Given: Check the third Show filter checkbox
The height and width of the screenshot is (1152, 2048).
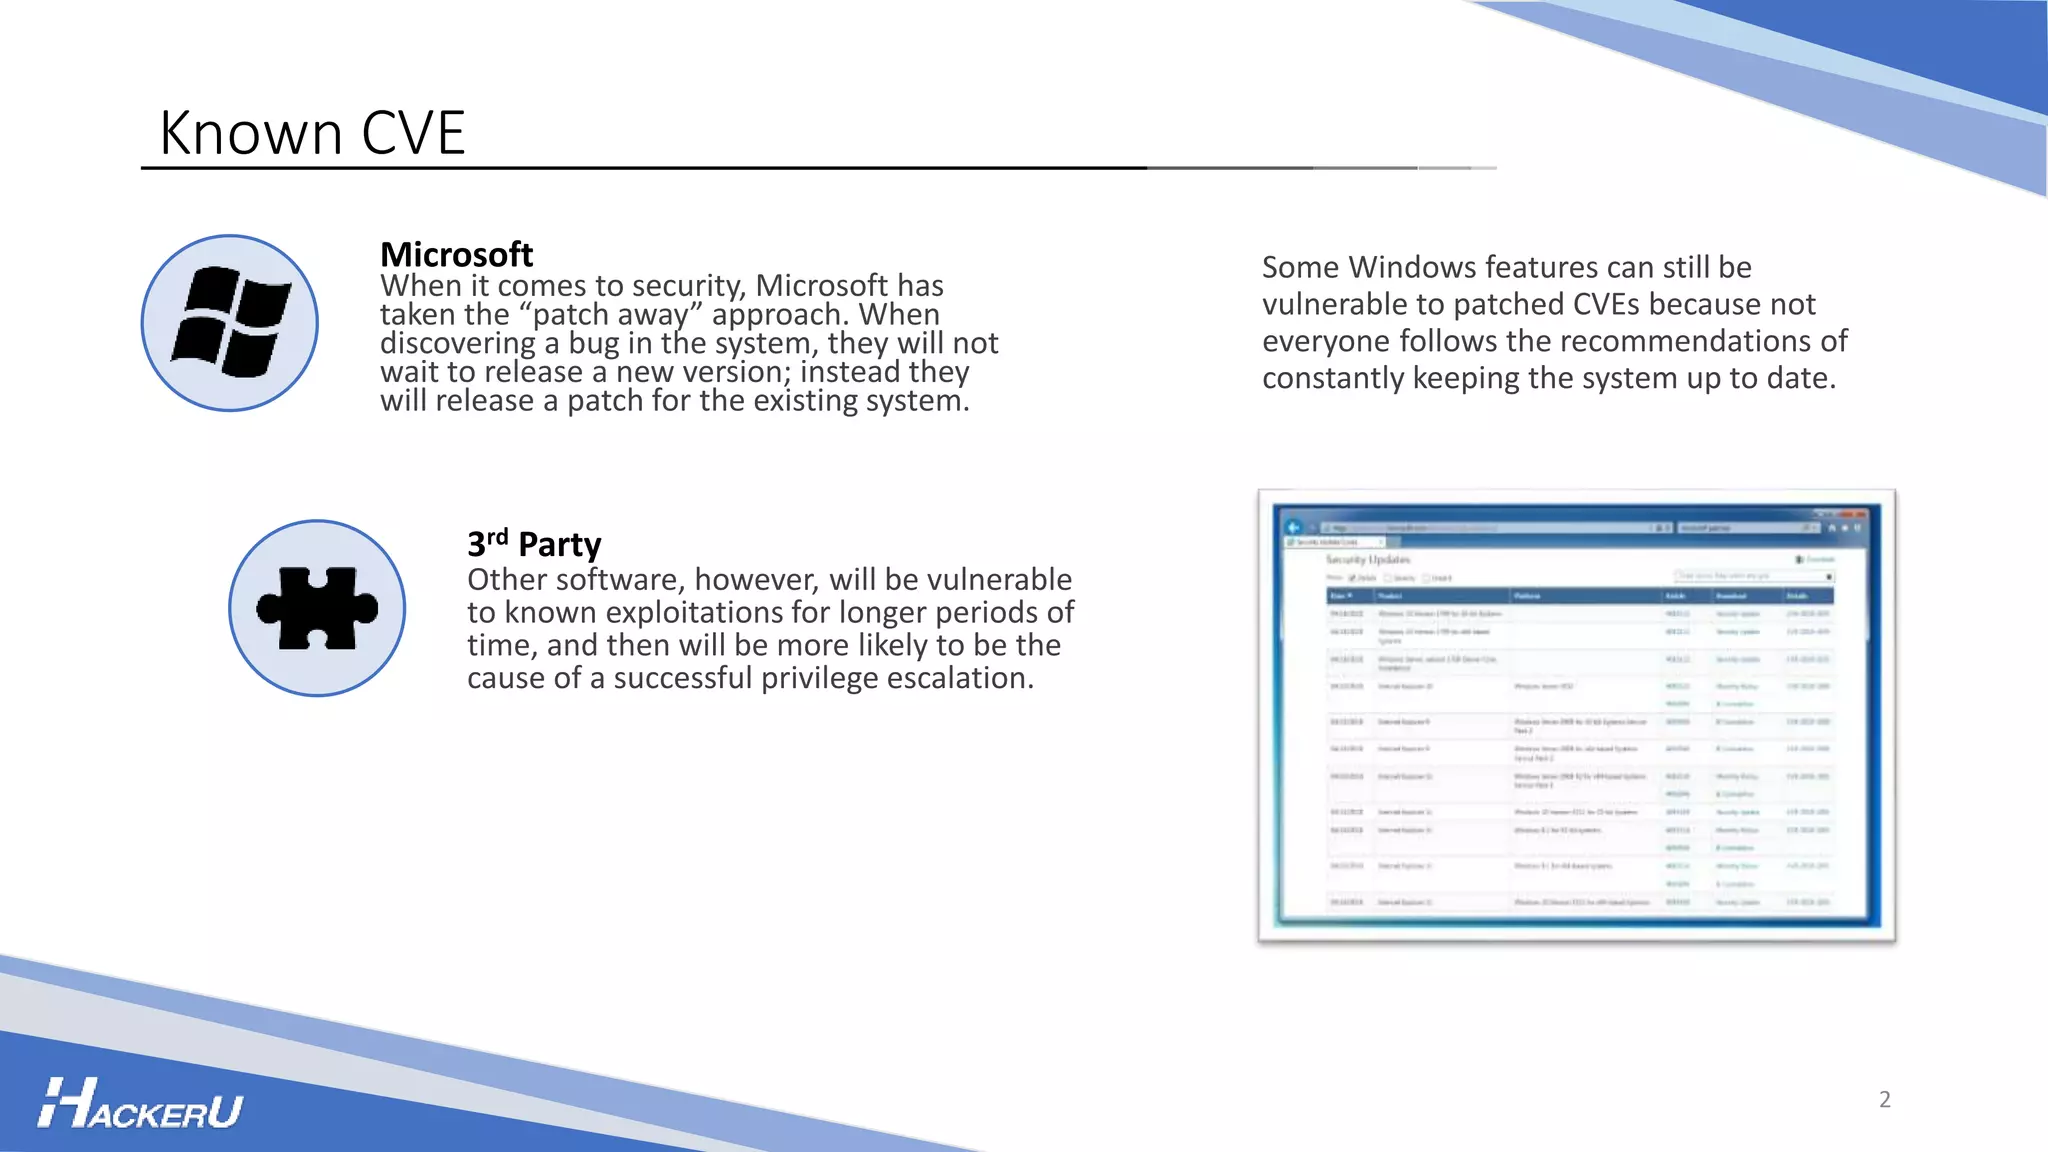Looking at the screenshot, I should point(1426,578).
